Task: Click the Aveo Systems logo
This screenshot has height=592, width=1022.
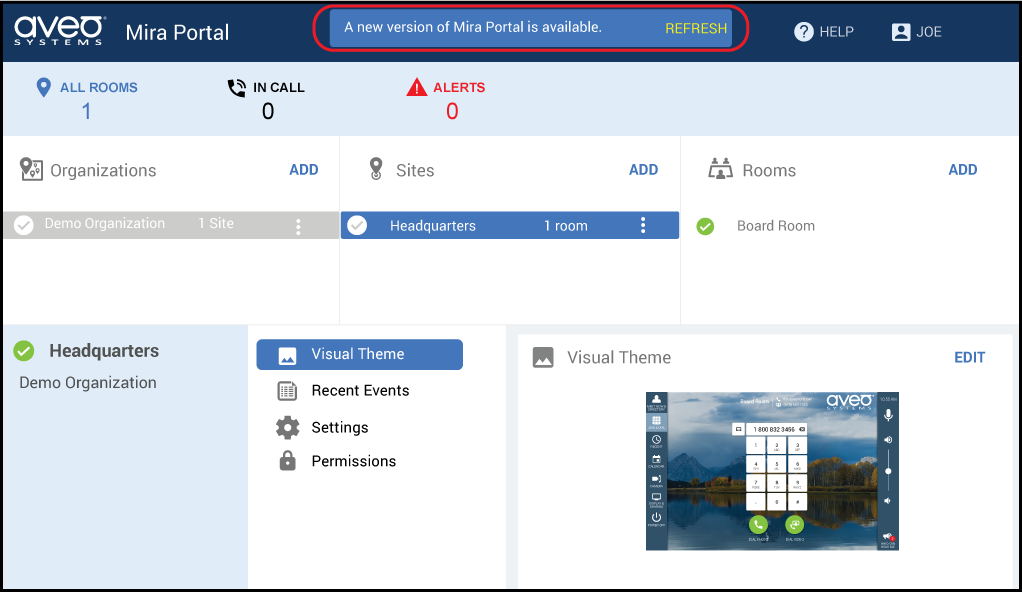Action: click(59, 30)
